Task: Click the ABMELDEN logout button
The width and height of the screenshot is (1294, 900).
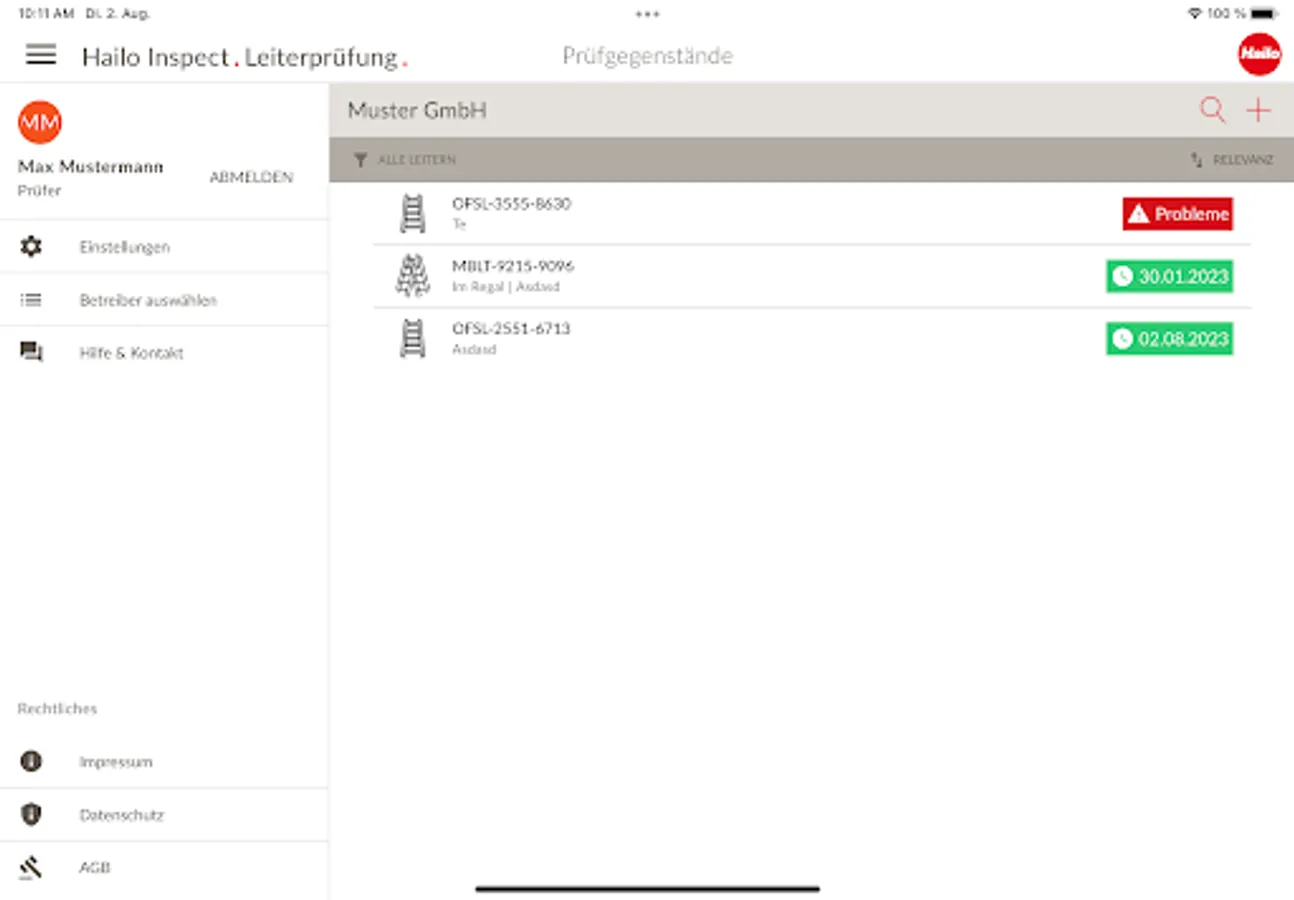Action: coord(251,177)
